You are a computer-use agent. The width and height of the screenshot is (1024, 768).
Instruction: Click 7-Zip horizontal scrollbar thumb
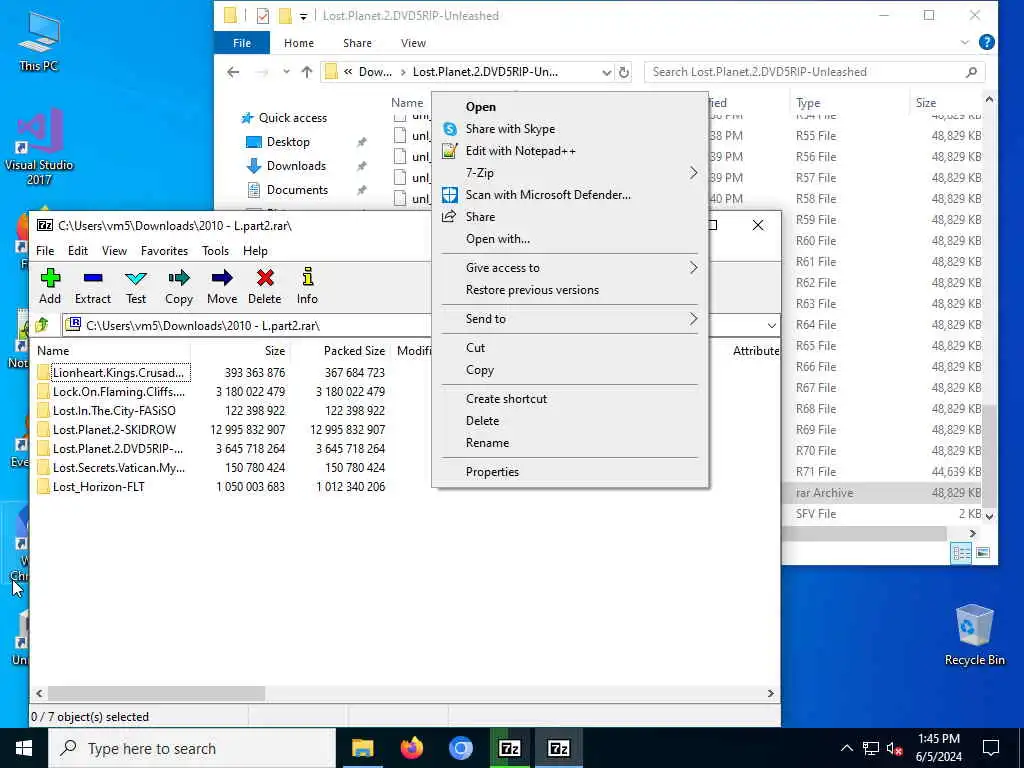tap(156, 693)
